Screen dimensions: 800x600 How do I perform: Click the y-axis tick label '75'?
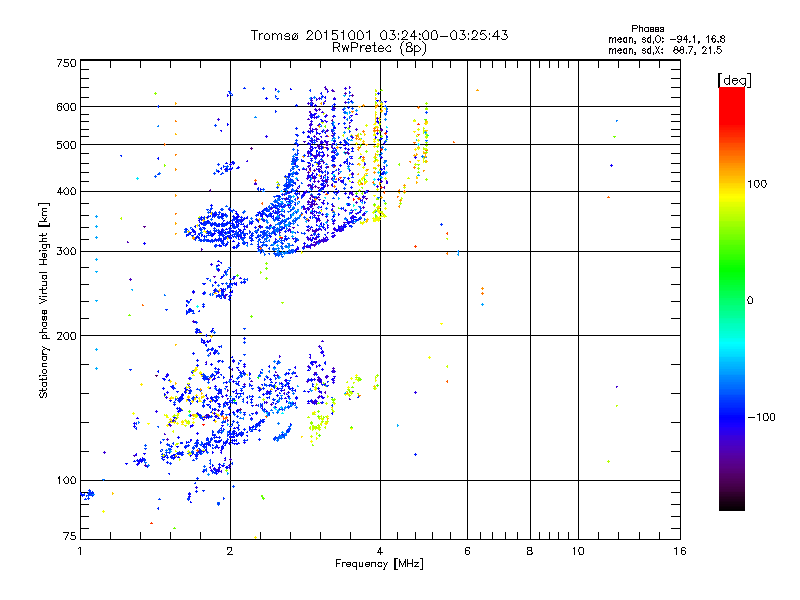70,536
